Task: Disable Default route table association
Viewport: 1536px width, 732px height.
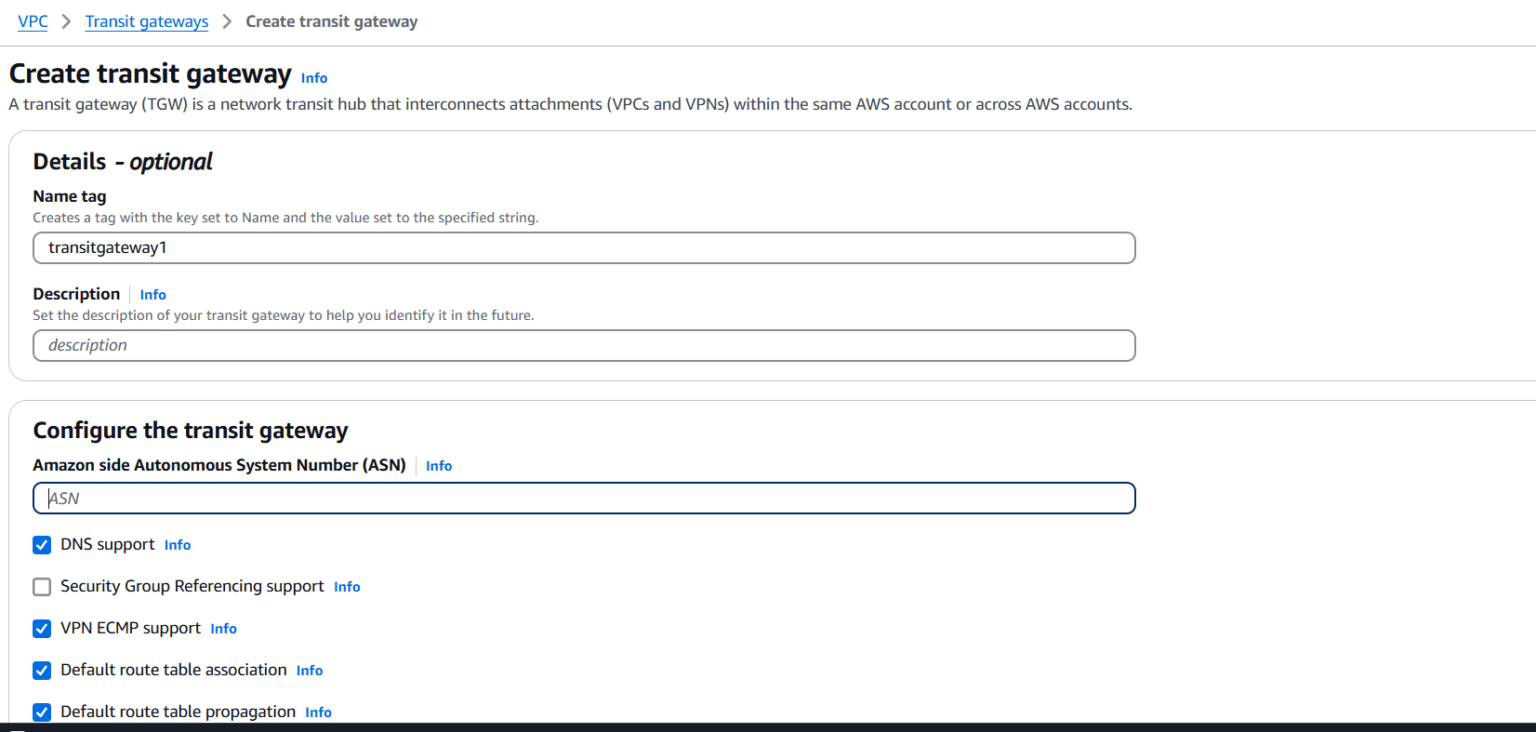Action: 41,670
